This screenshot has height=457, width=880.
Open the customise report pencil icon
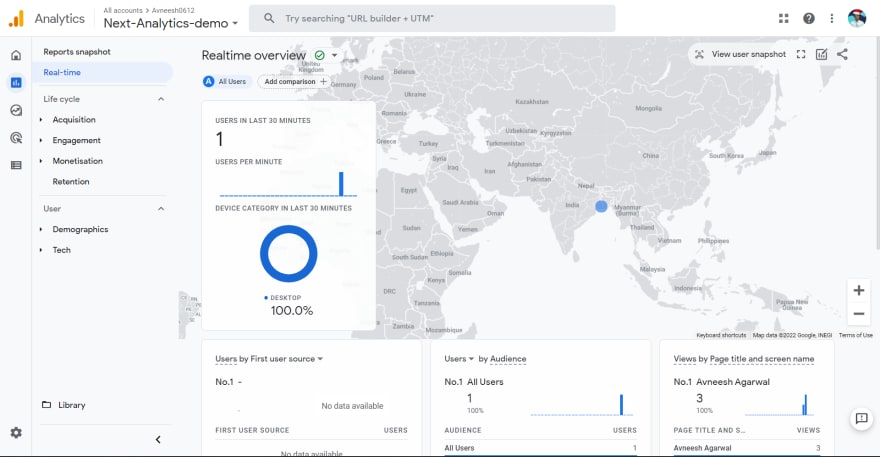pos(821,54)
